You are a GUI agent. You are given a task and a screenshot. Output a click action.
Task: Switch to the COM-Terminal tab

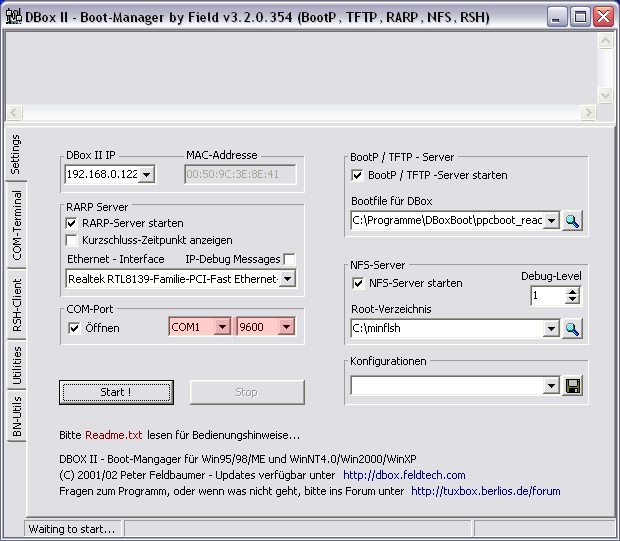[x=17, y=225]
